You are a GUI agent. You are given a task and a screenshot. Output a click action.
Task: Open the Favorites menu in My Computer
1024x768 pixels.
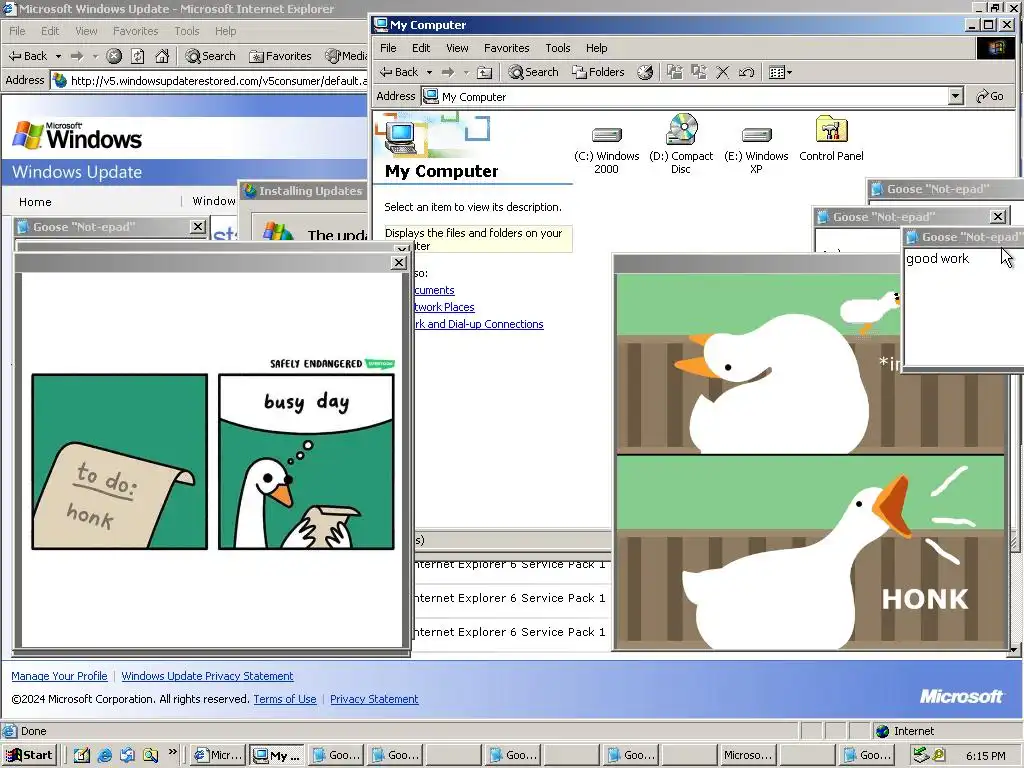[506, 48]
